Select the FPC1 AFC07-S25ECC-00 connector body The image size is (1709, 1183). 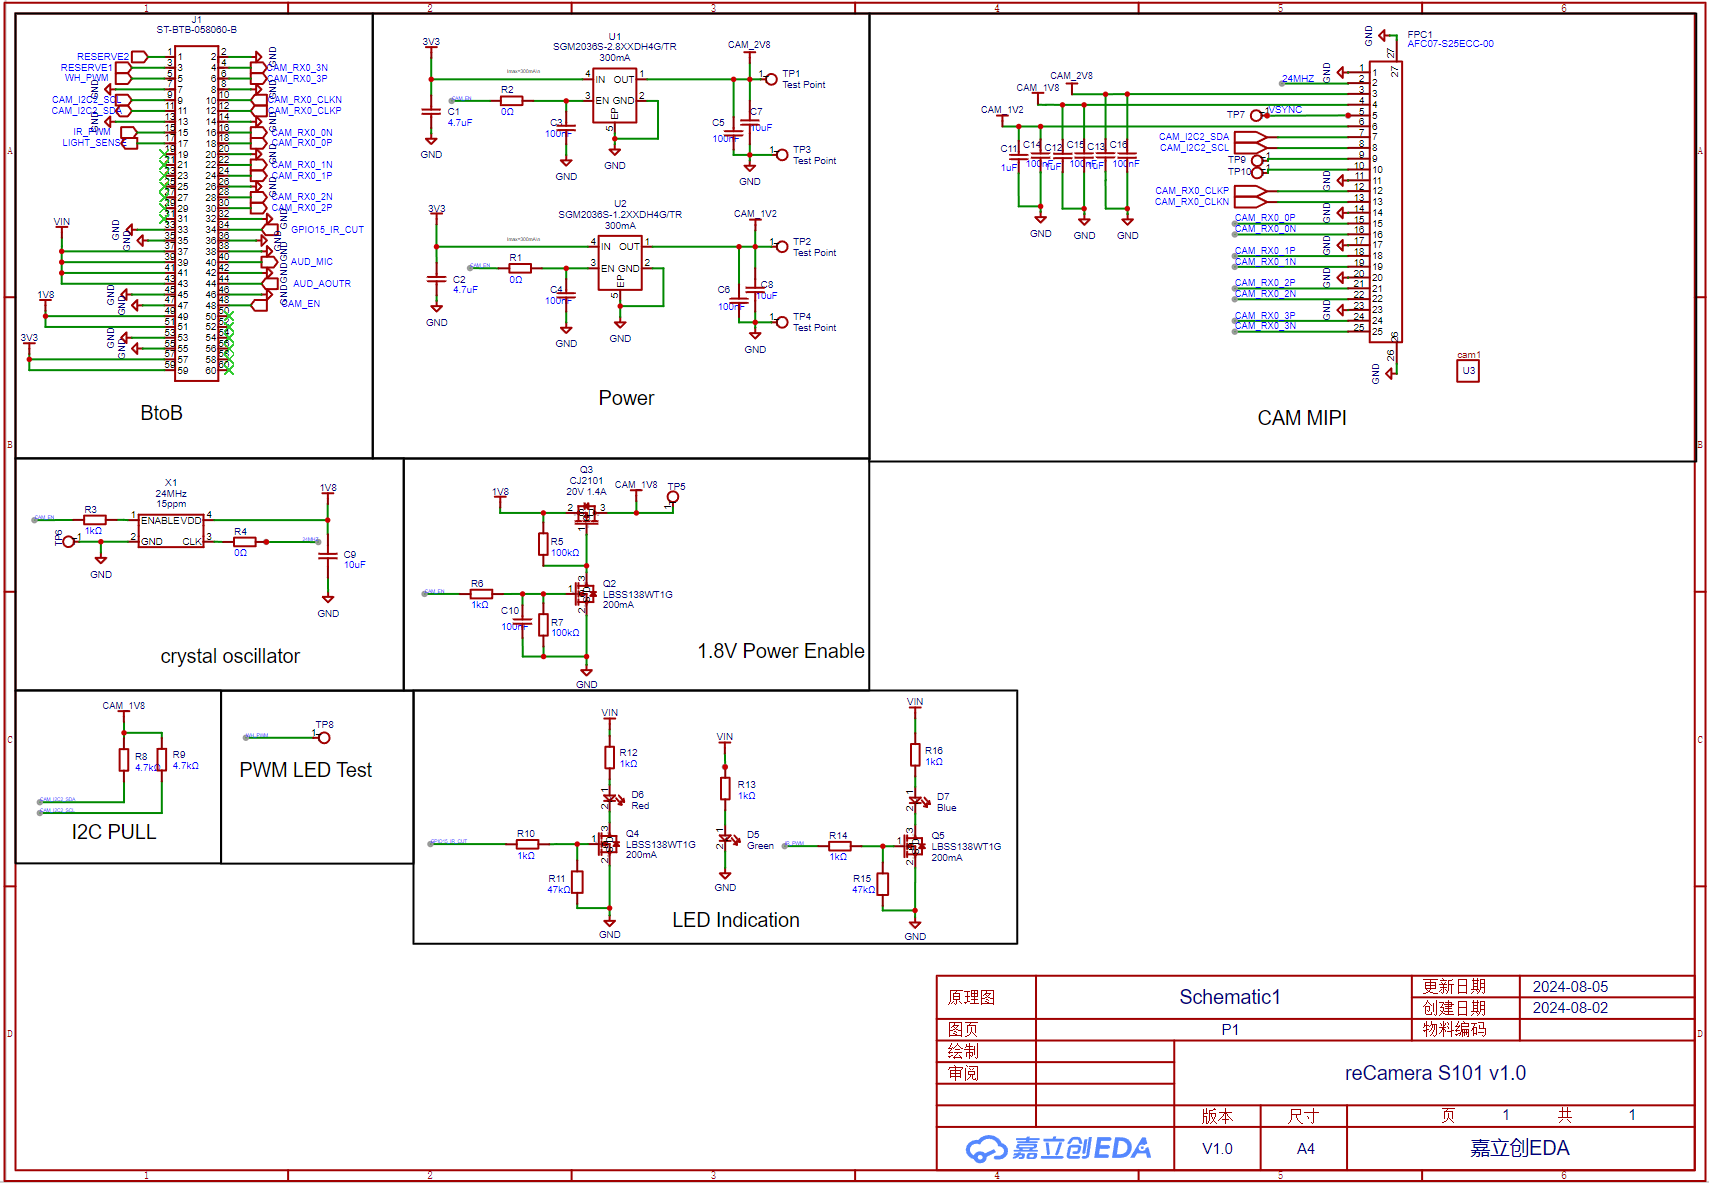pos(1385,201)
